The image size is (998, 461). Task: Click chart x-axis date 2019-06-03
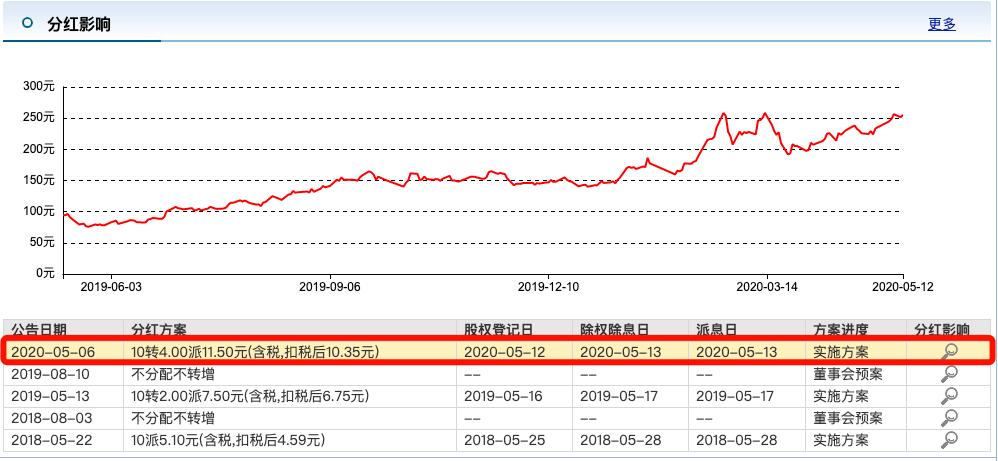click(x=111, y=287)
